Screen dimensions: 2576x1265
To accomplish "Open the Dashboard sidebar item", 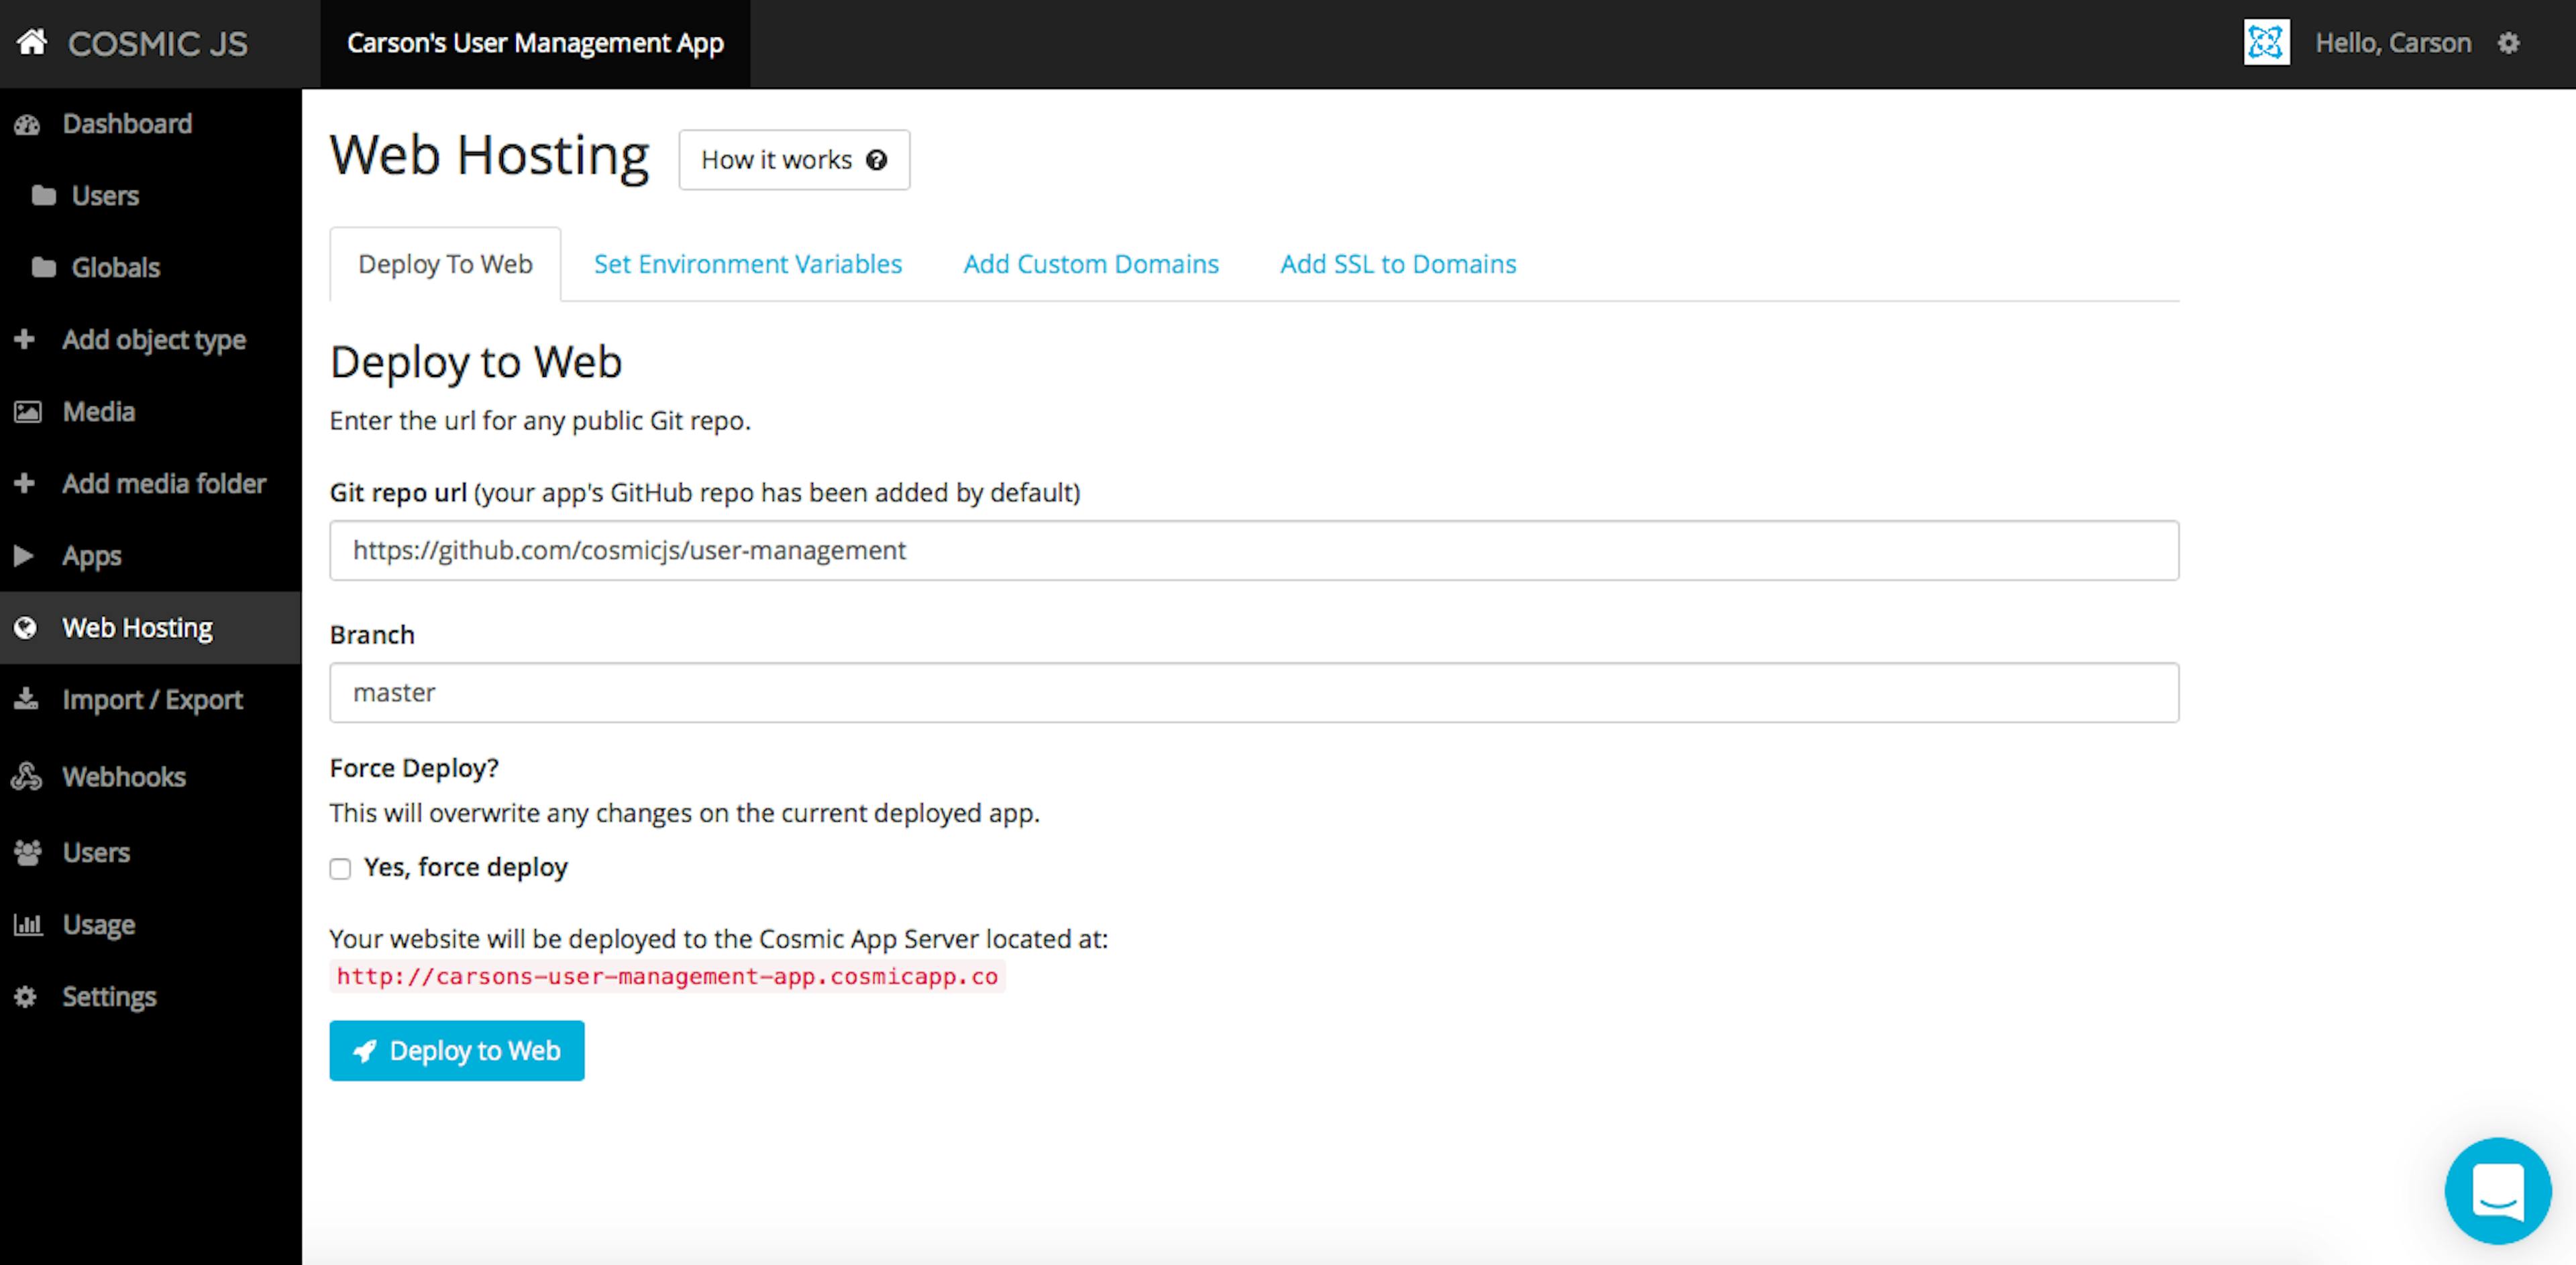I will 150,124.
